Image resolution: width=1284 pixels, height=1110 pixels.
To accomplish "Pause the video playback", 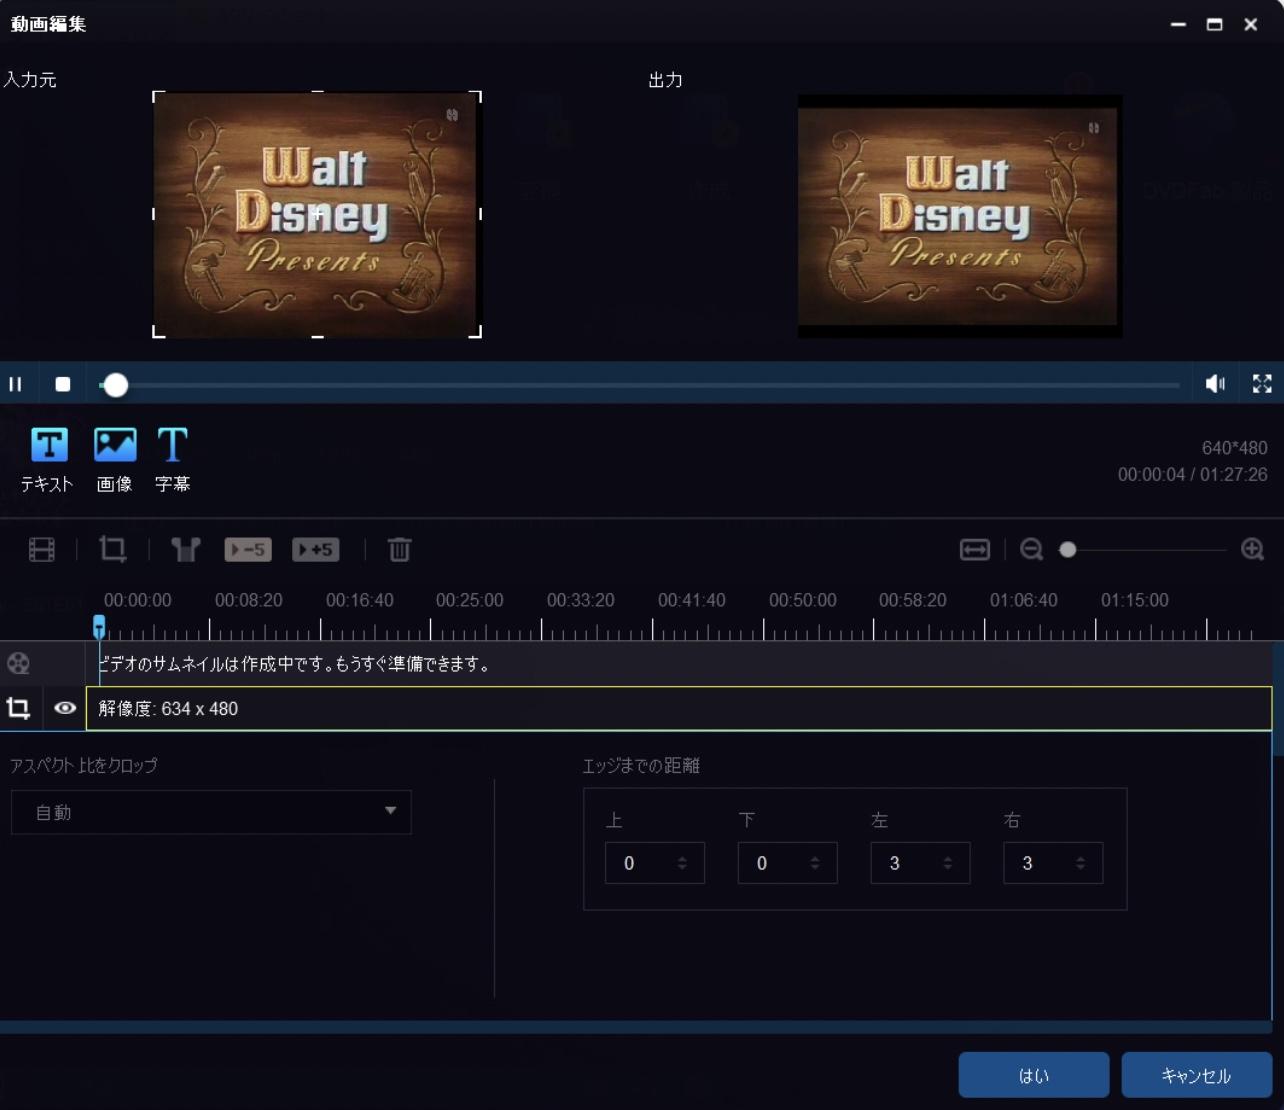I will click(x=15, y=384).
